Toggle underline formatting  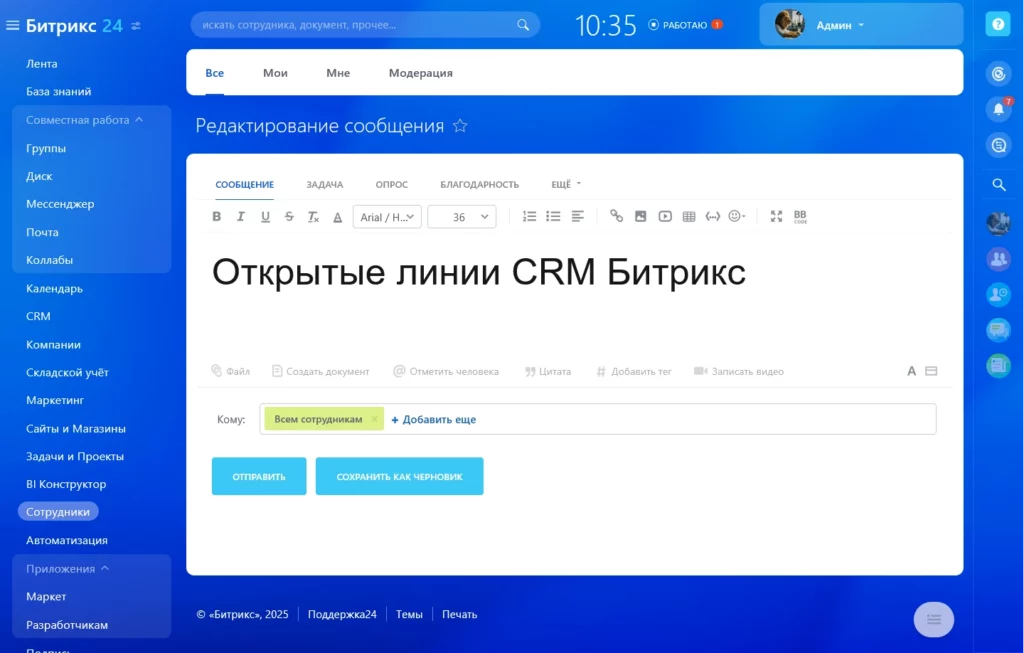[263, 216]
